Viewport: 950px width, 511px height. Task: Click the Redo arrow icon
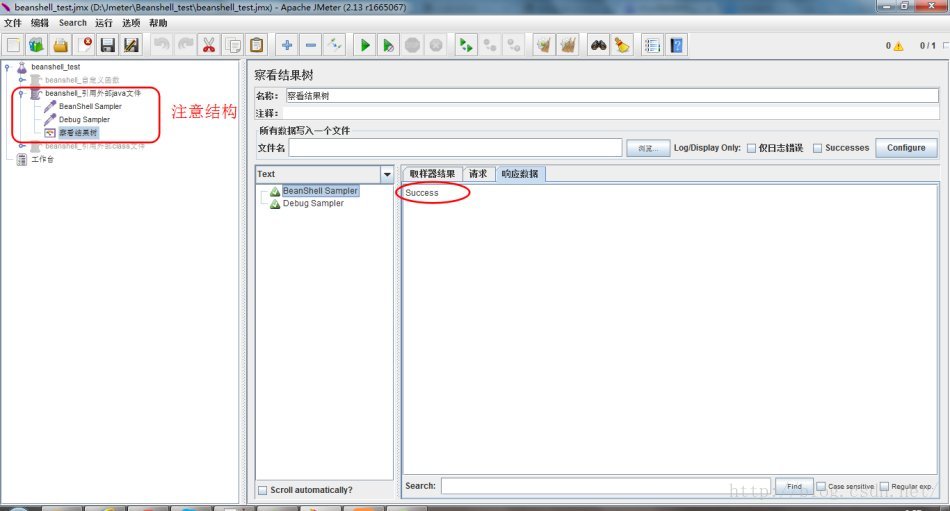[185, 45]
